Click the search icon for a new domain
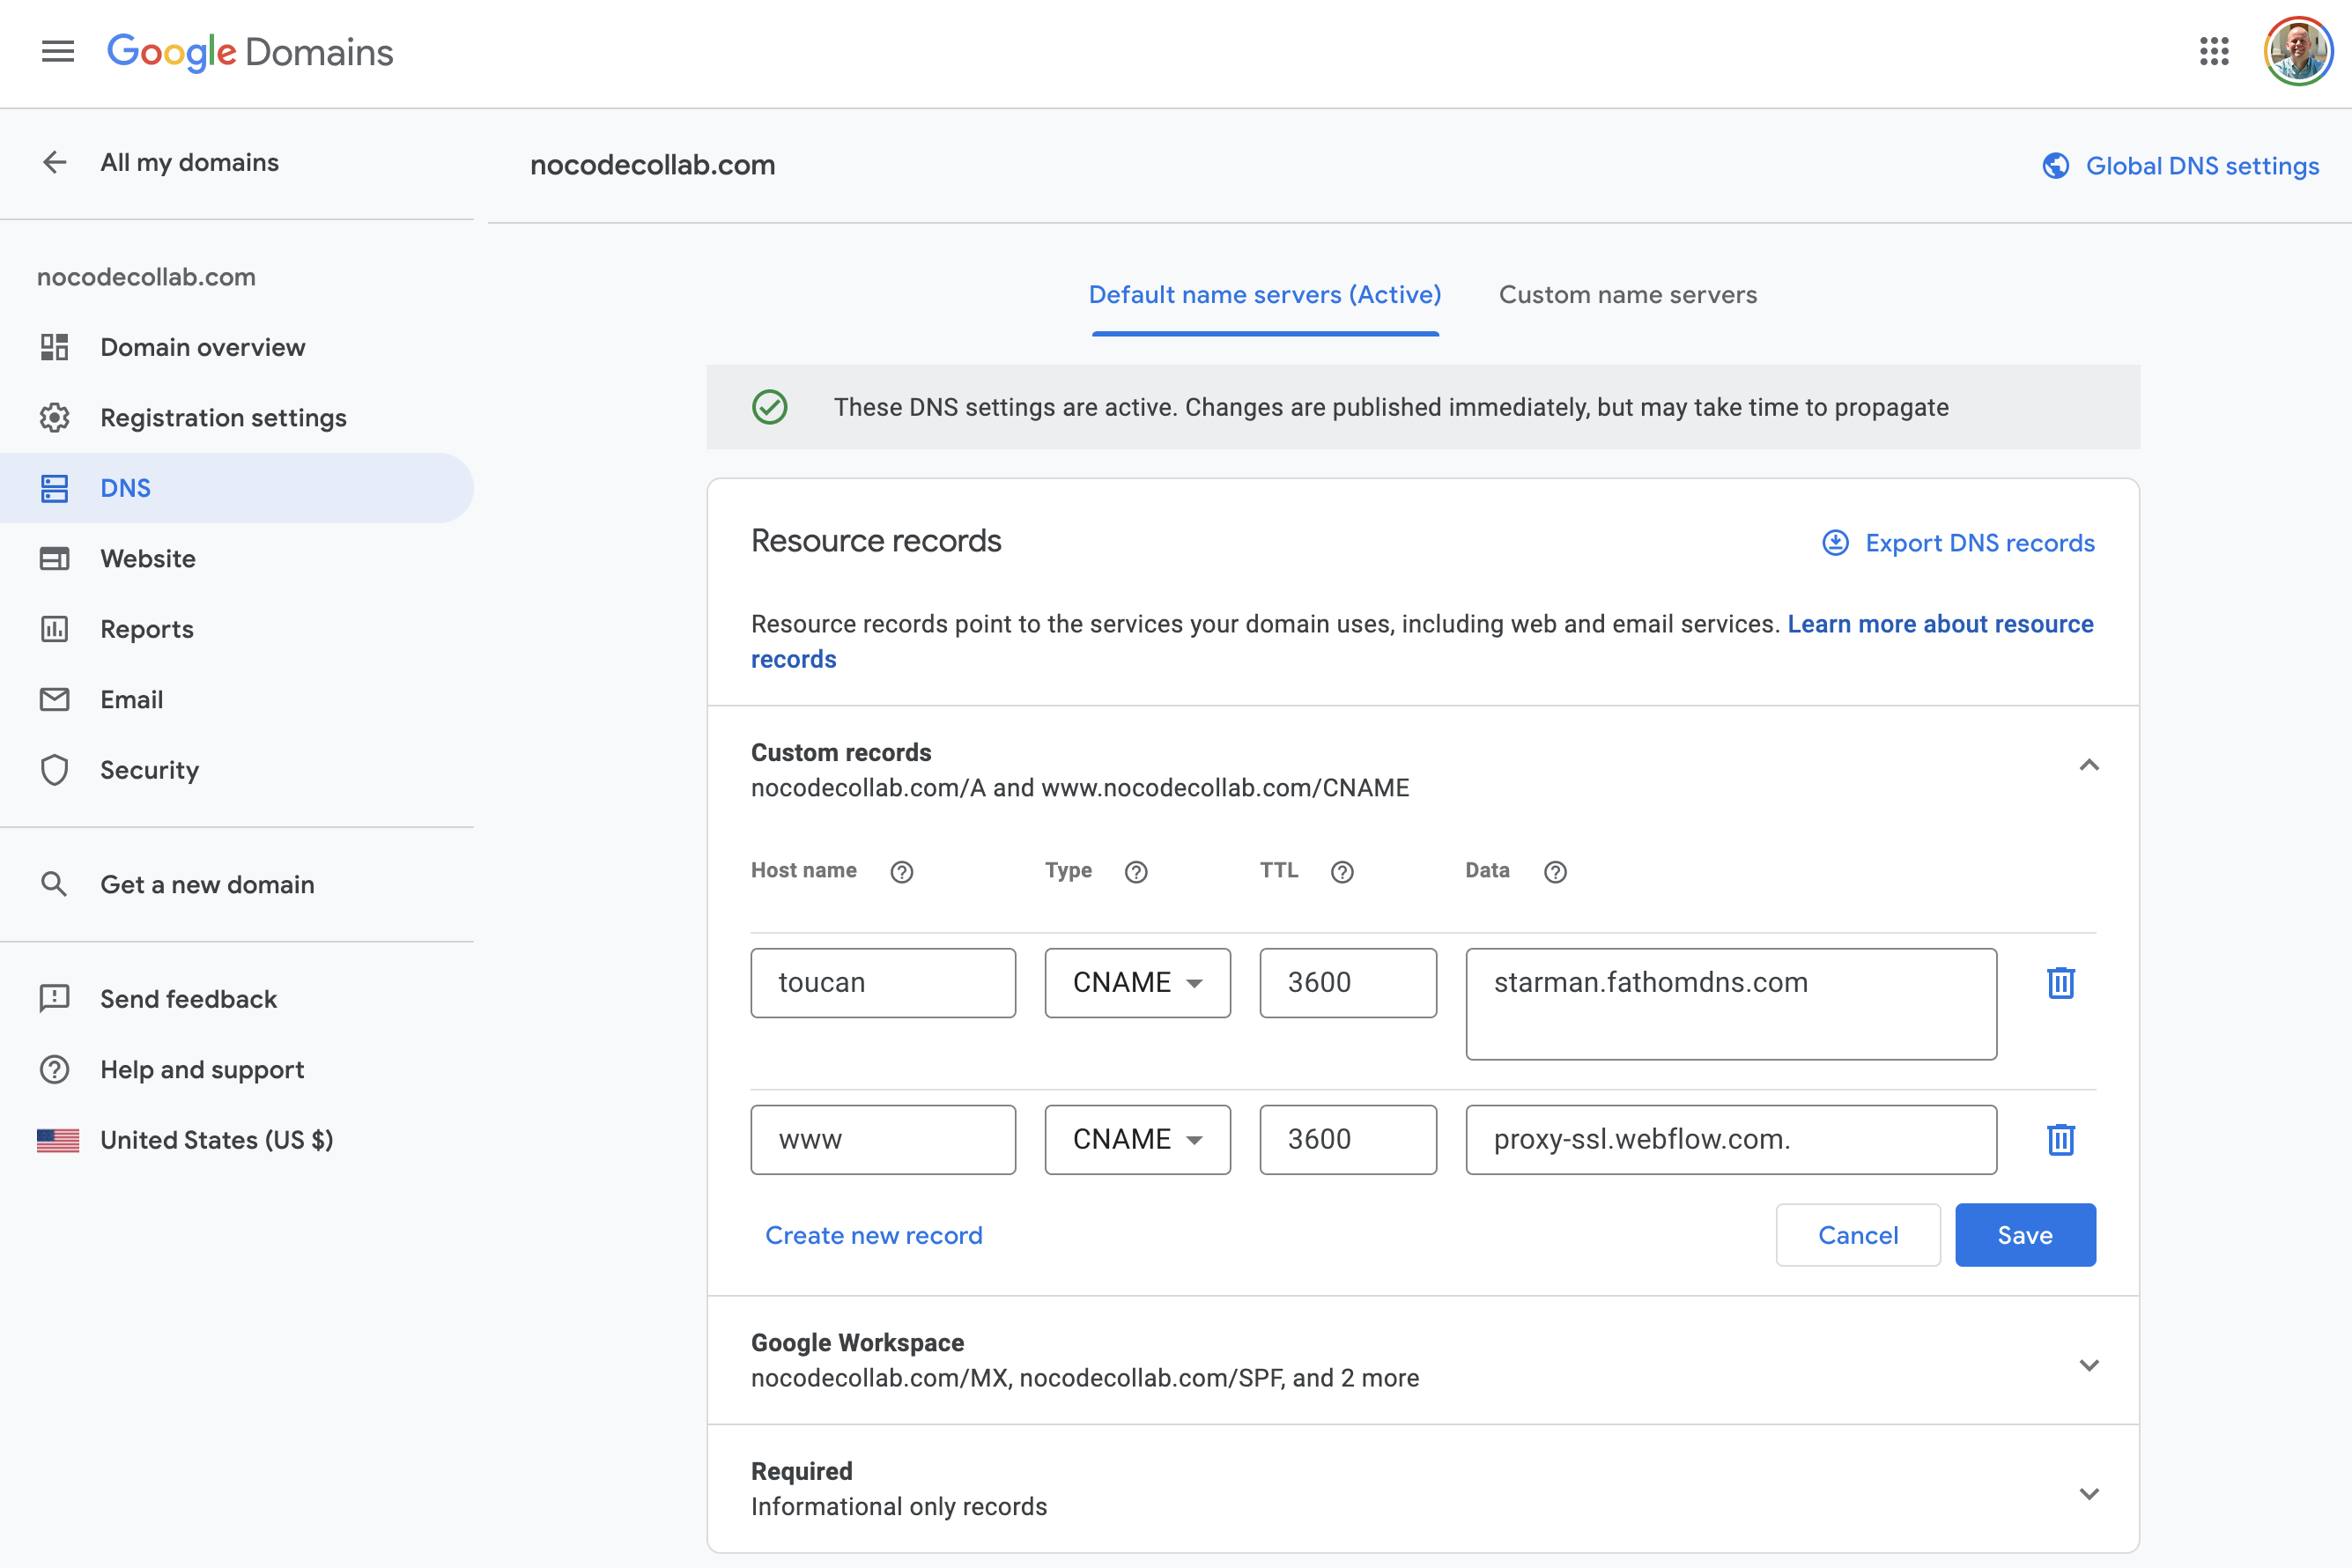The image size is (2352, 1568). pos(54,884)
